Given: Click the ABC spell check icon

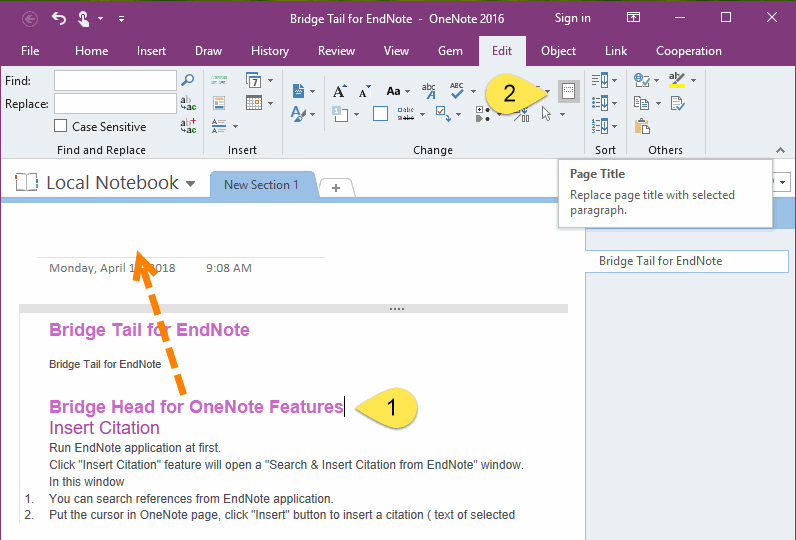Looking at the screenshot, I should [x=456, y=91].
